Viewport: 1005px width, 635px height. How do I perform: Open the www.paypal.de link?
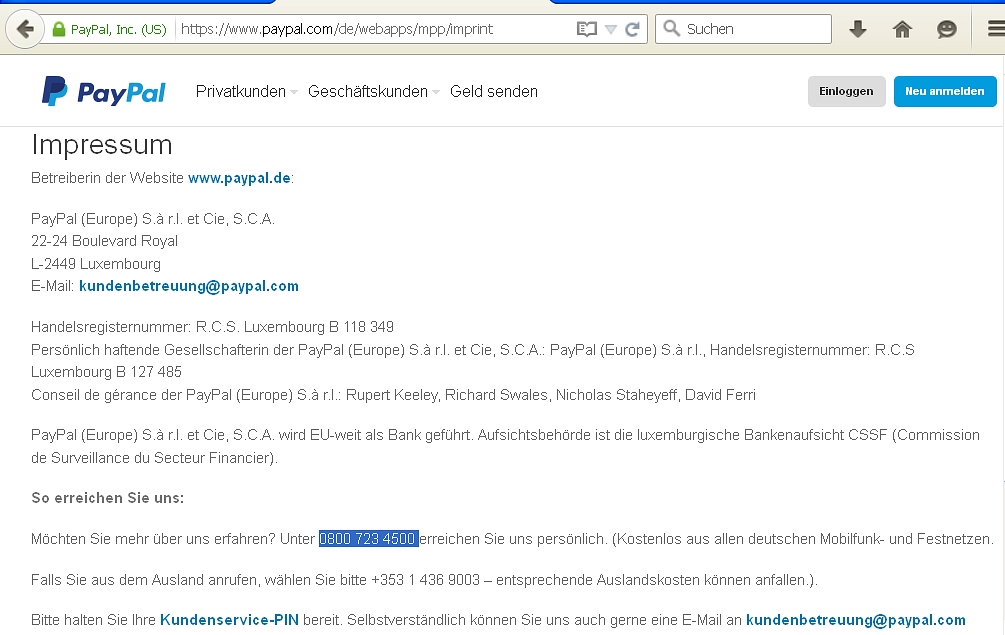click(239, 178)
